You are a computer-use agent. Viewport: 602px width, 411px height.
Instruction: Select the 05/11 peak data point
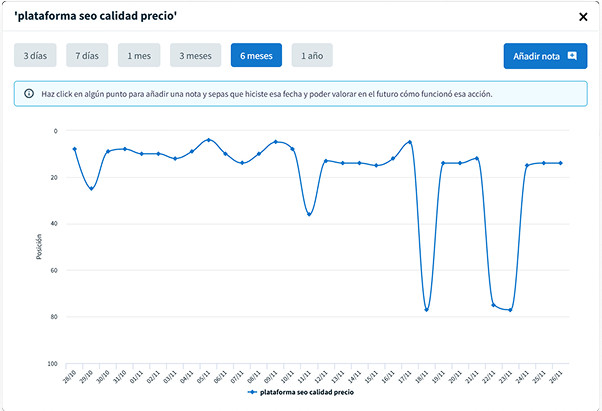point(208,140)
